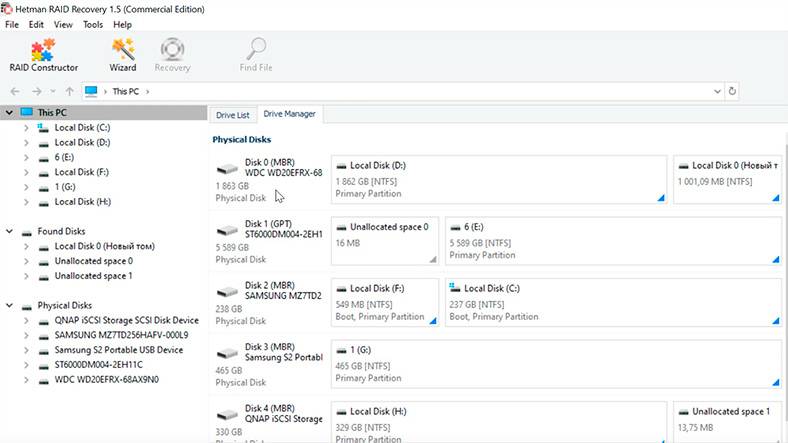Select Local Disk 0 (Новый том) in tree
Image resolution: width=788 pixels, height=443 pixels.
pyautogui.click(x=105, y=246)
